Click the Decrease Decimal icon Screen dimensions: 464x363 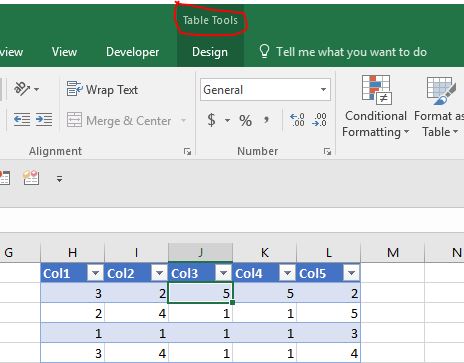(319, 120)
